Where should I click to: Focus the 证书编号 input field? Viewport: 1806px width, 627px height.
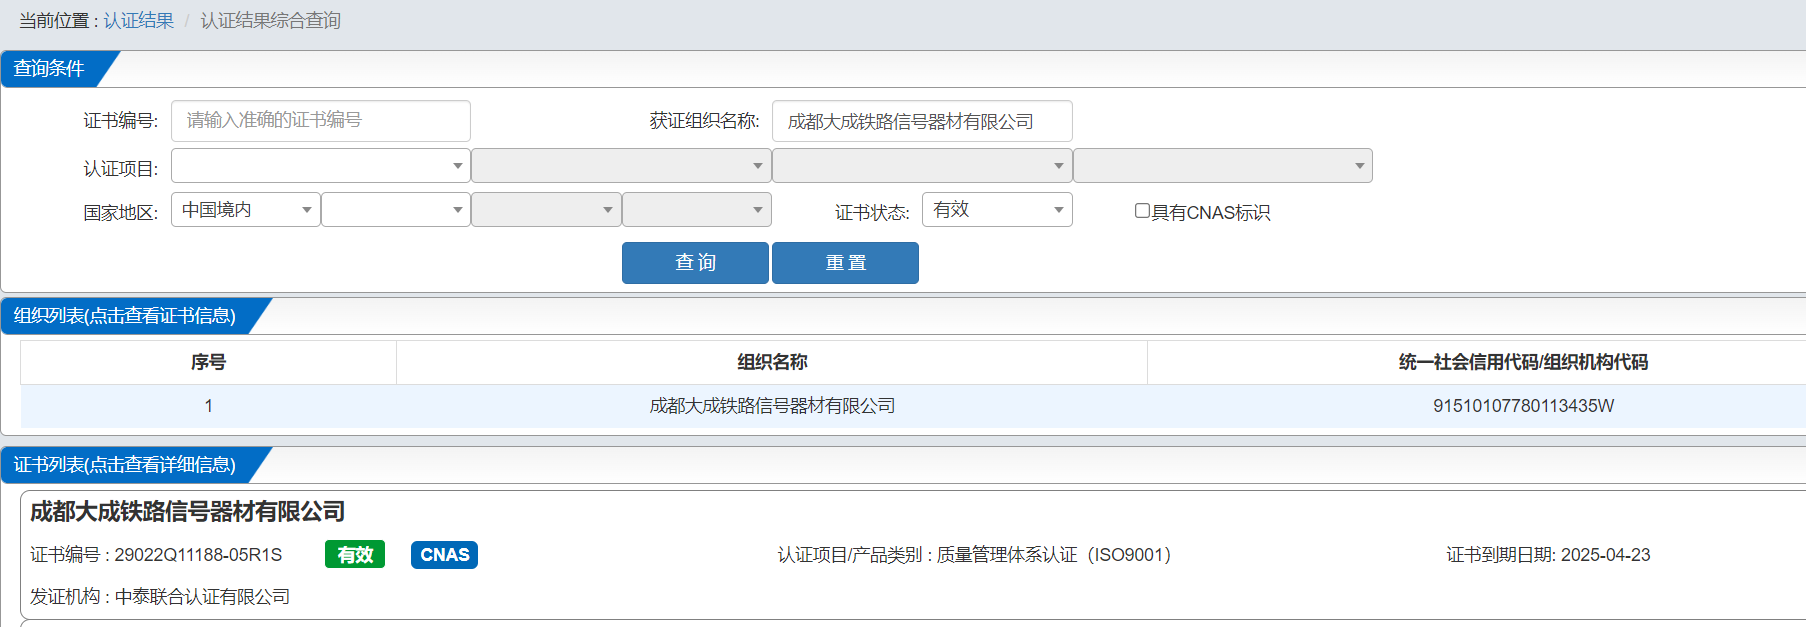click(321, 121)
